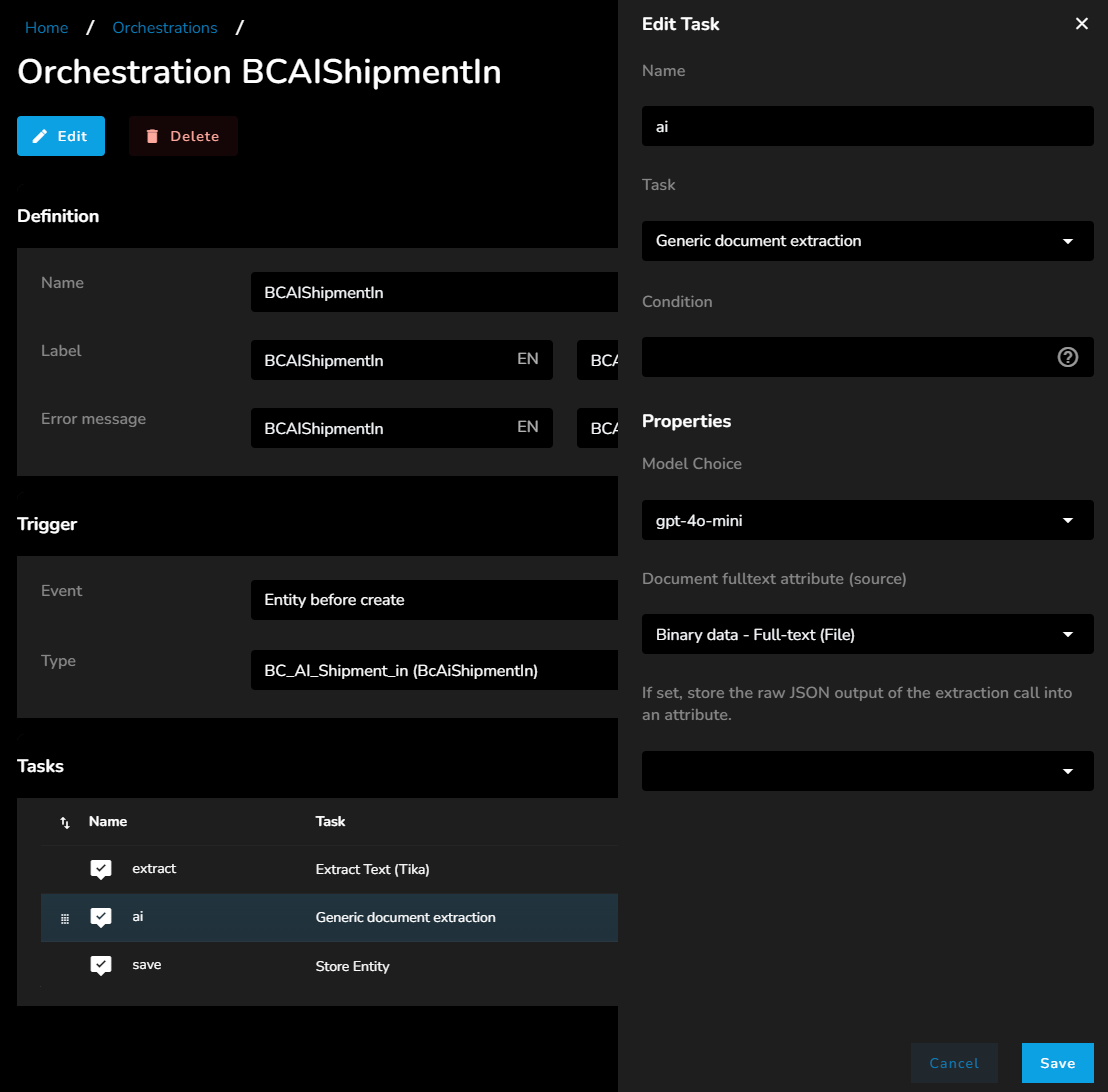Toggle the checkbox for ai task
This screenshot has width=1108, height=1092.
101,917
